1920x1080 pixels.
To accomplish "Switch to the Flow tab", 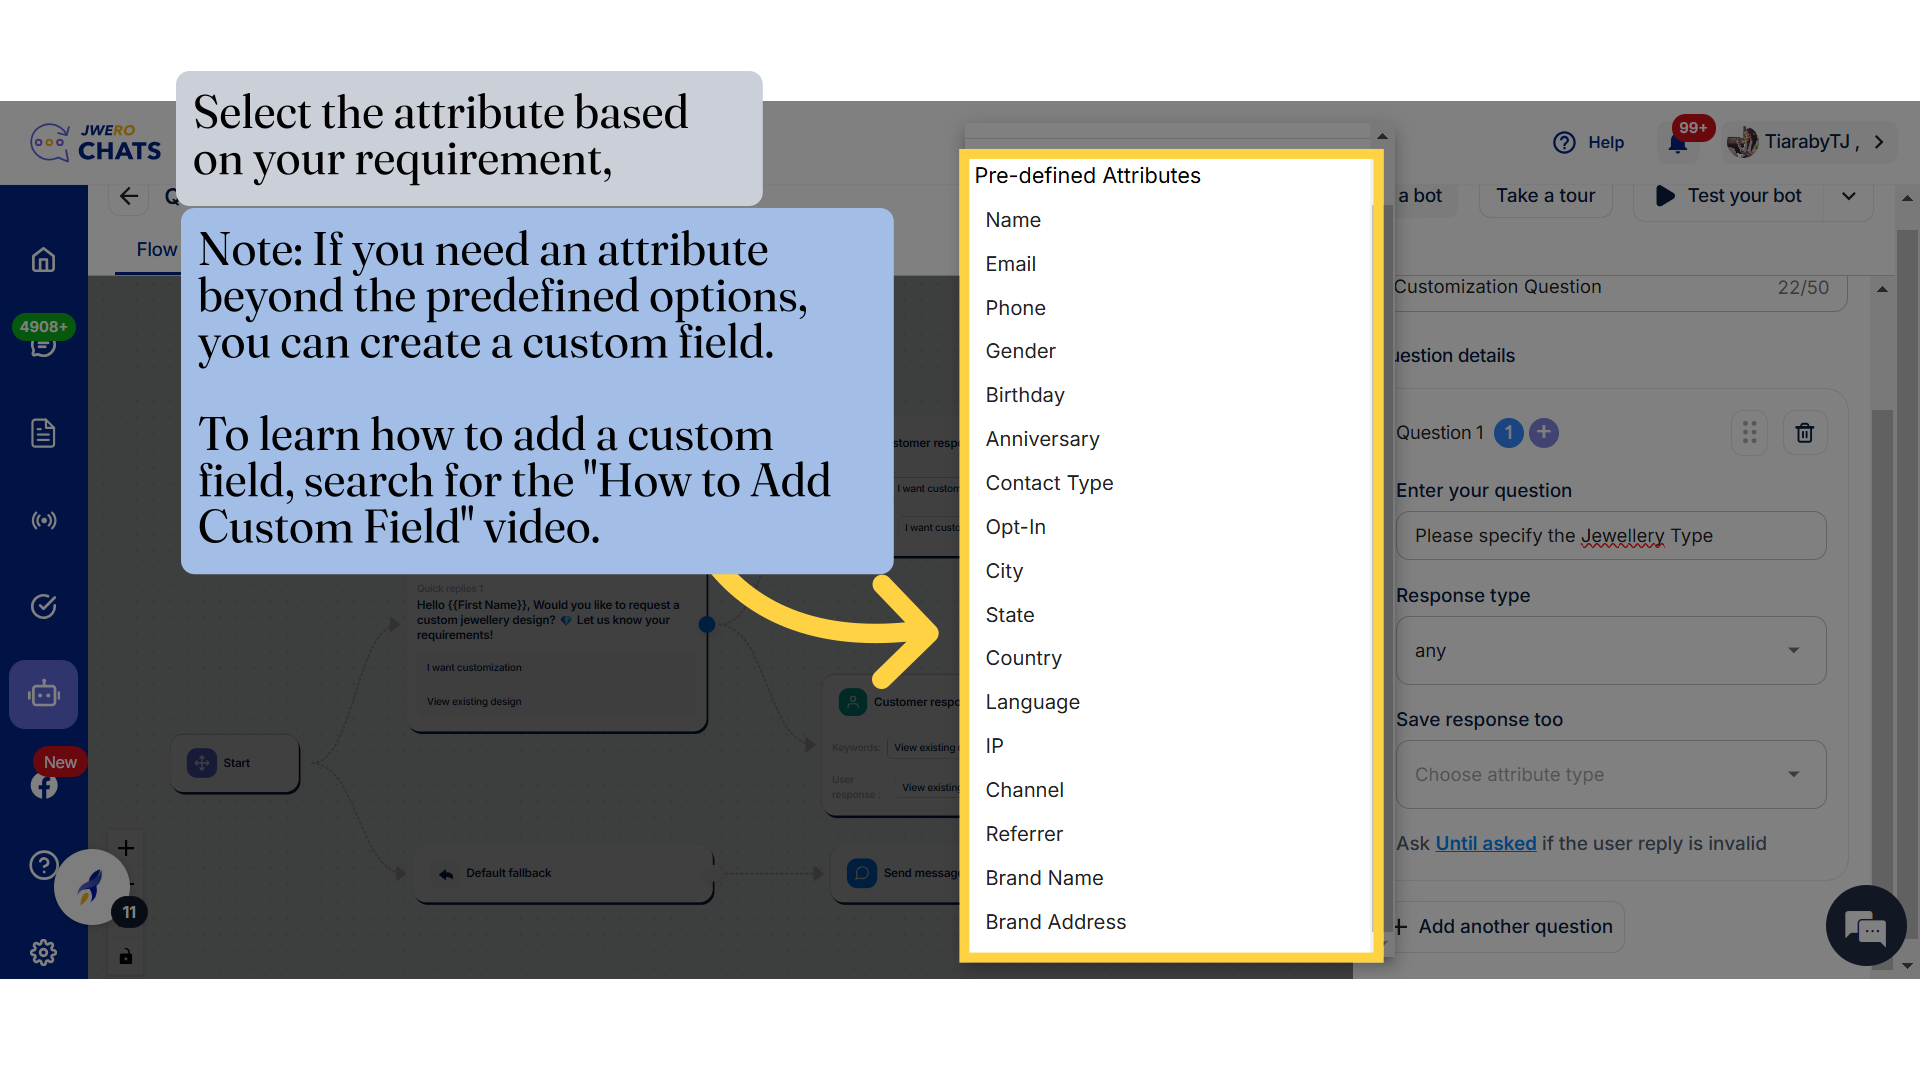I will [x=157, y=249].
